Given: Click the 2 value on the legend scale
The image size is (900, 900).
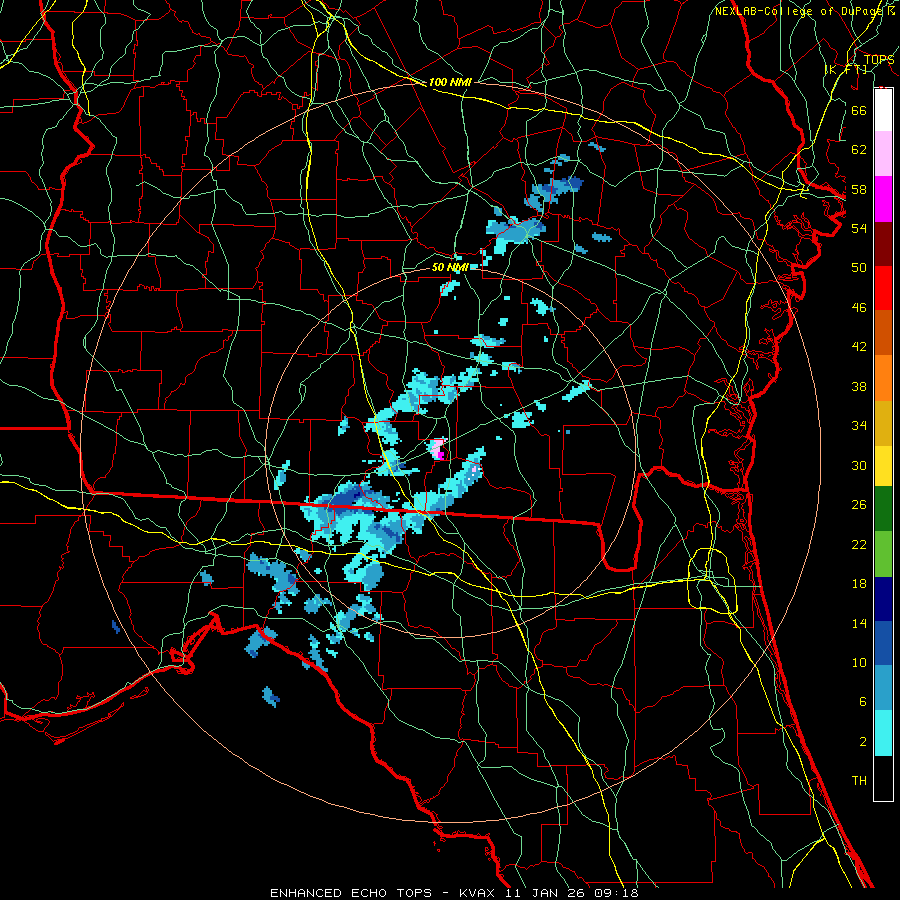Looking at the screenshot, I should (862, 741).
